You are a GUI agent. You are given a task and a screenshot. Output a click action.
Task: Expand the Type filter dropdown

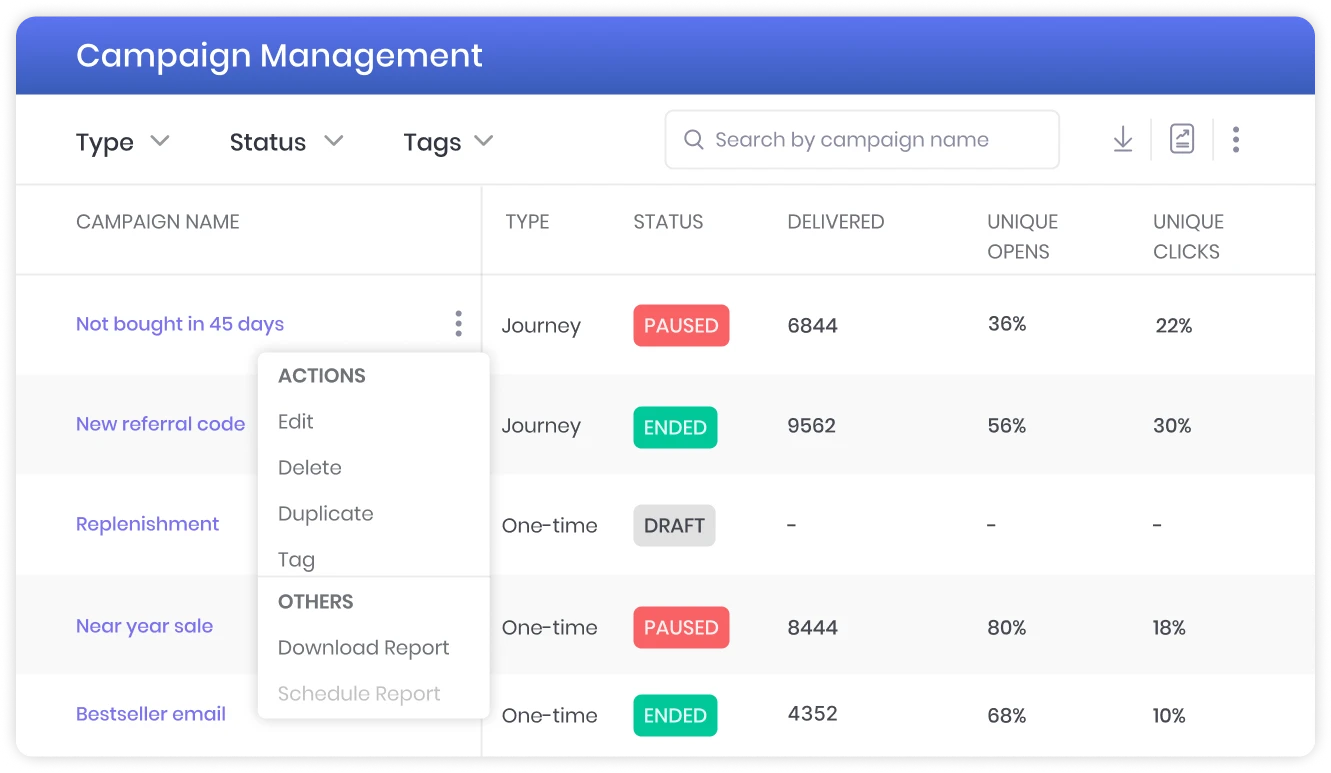point(123,142)
